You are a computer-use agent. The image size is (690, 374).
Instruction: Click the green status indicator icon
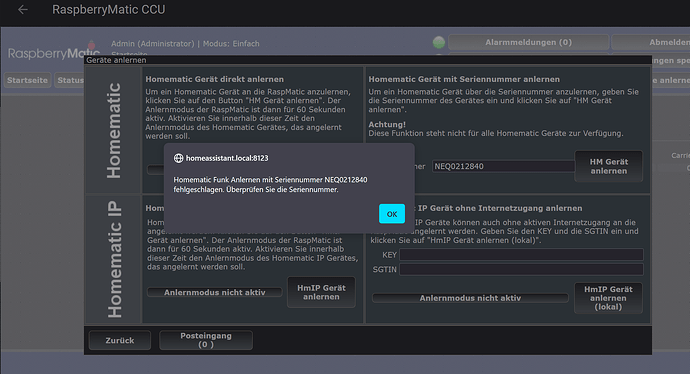click(439, 43)
